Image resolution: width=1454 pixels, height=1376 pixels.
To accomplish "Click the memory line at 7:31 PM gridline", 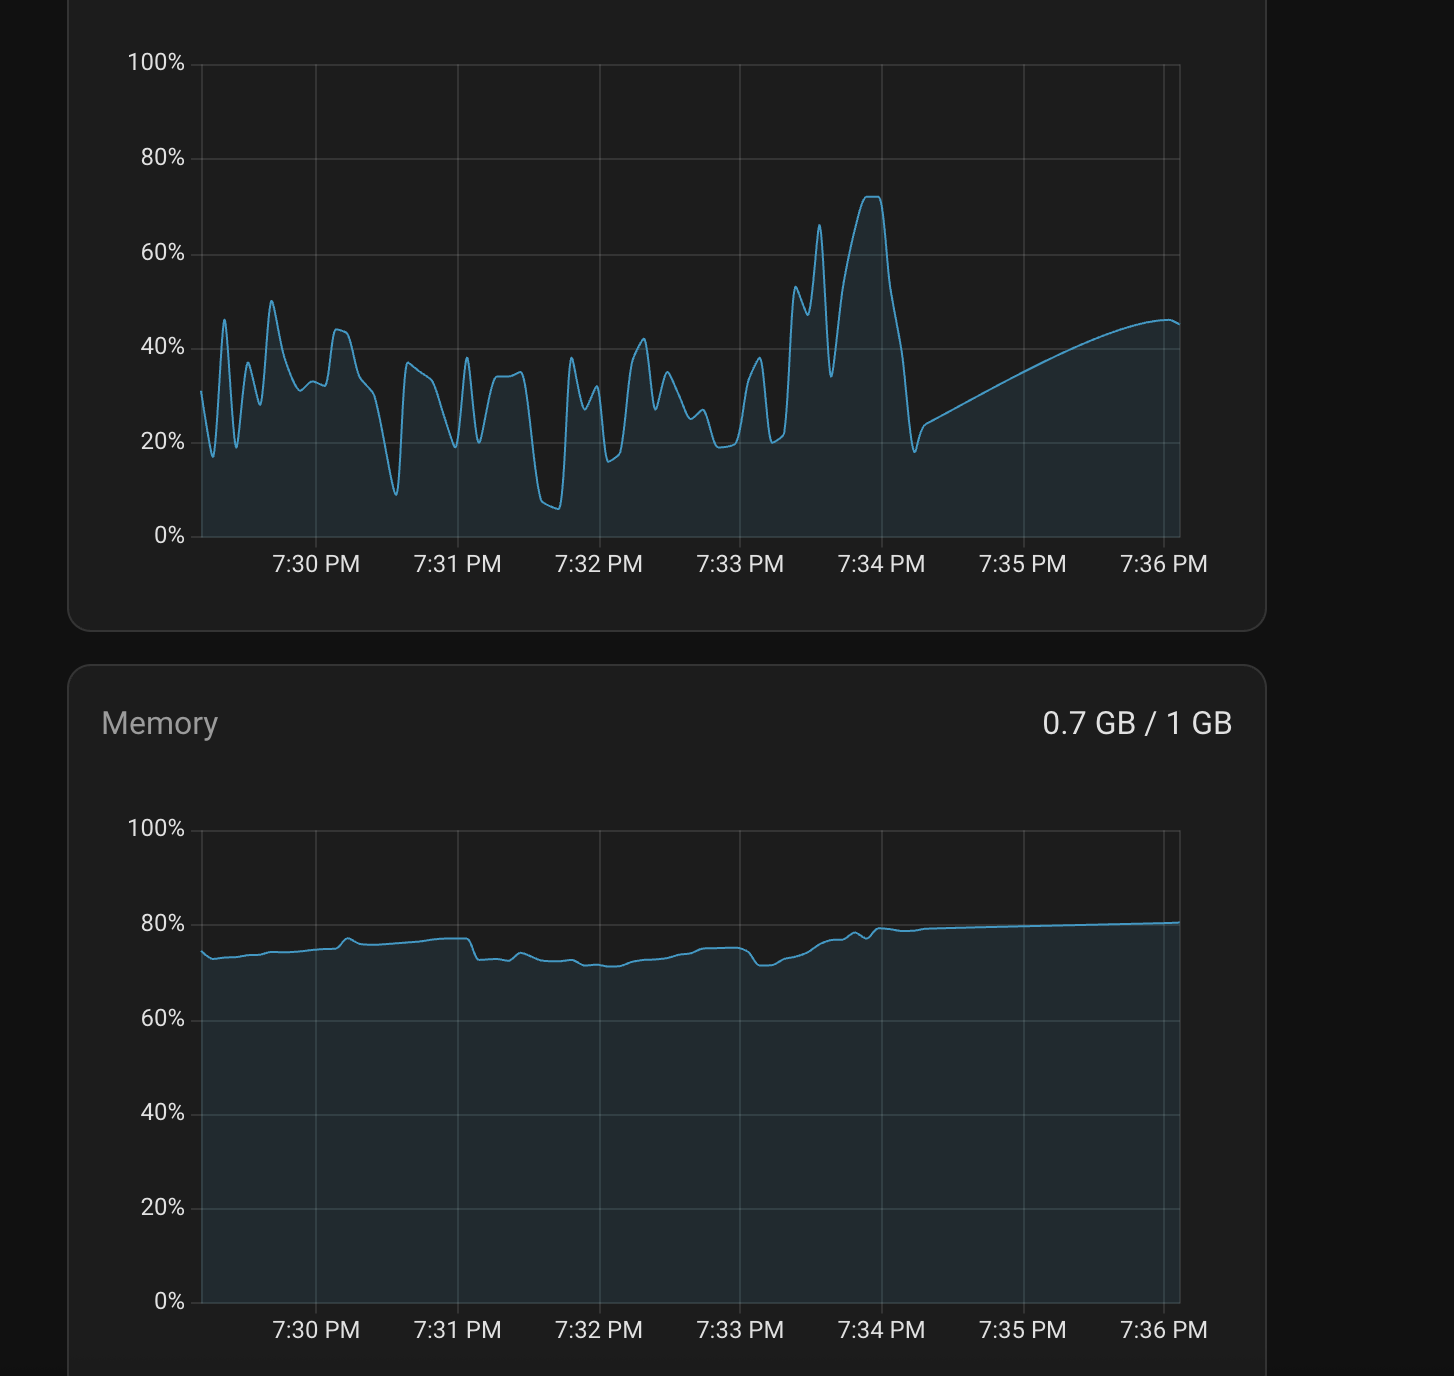I will click(x=458, y=938).
